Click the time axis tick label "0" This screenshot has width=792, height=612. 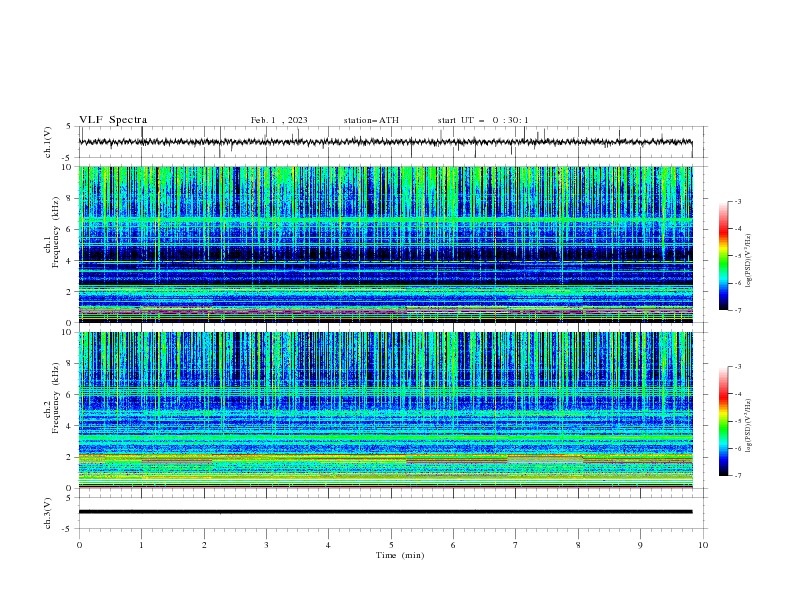coord(79,545)
